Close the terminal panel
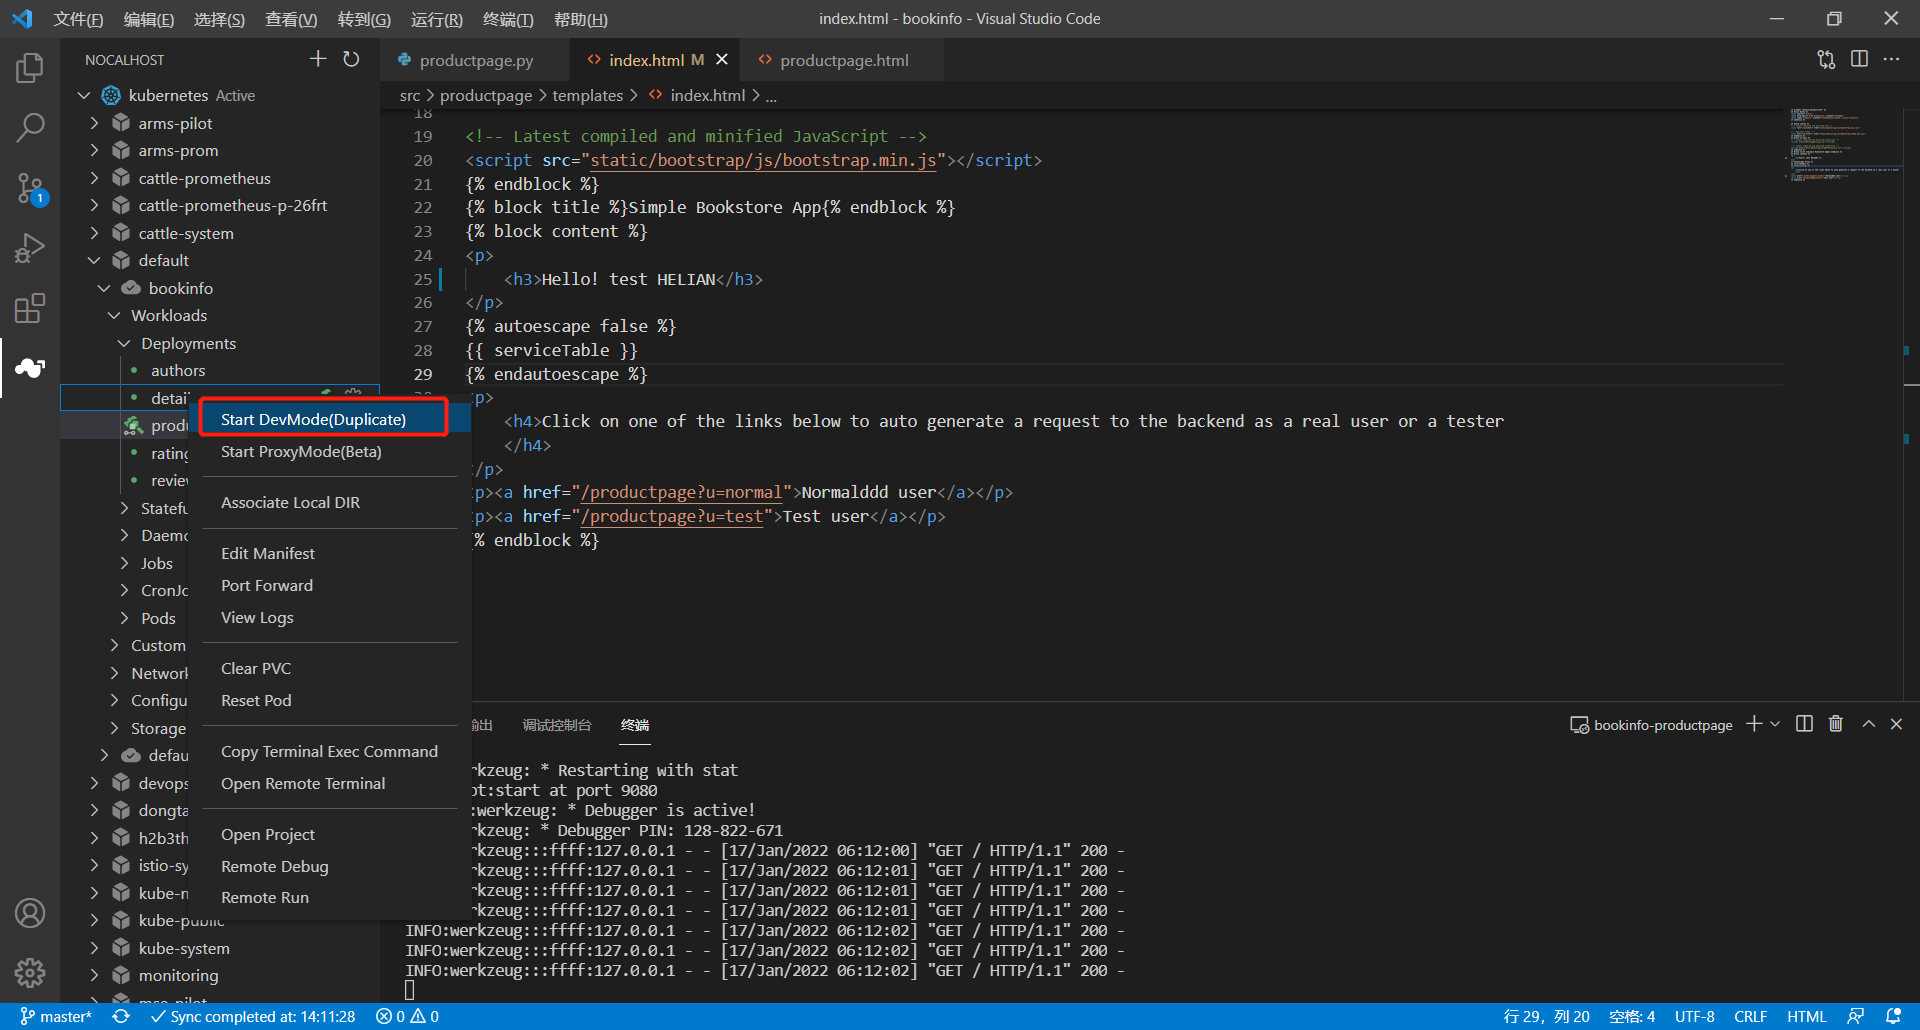The width and height of the screenshot is (1920, 1030). pos(1896,724)
